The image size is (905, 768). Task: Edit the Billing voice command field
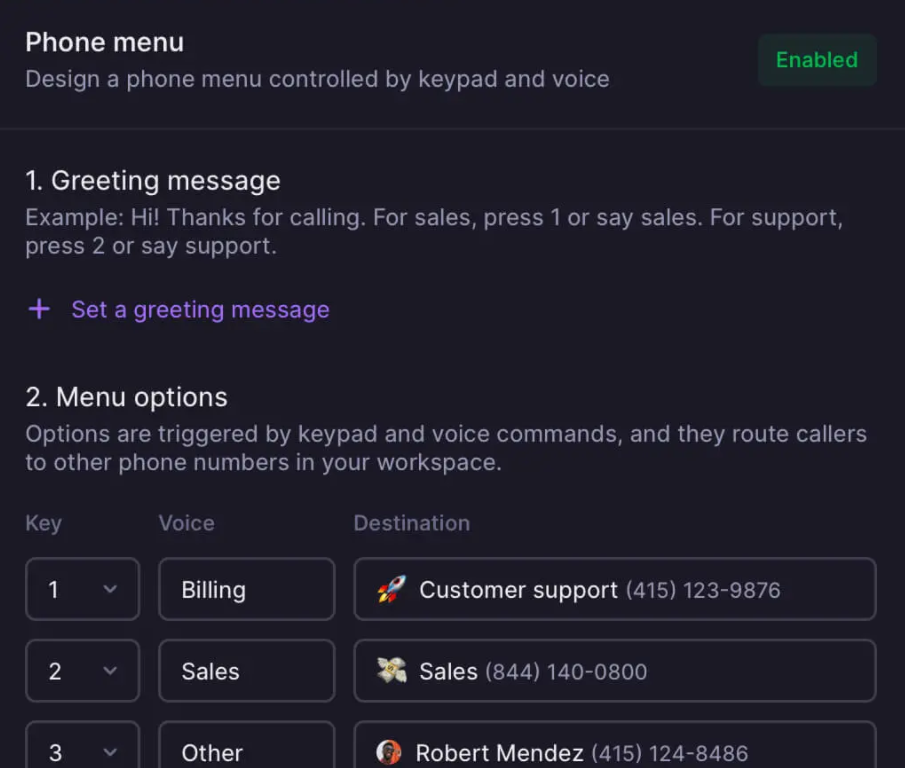pyautogui.click(x=246, y=589)
